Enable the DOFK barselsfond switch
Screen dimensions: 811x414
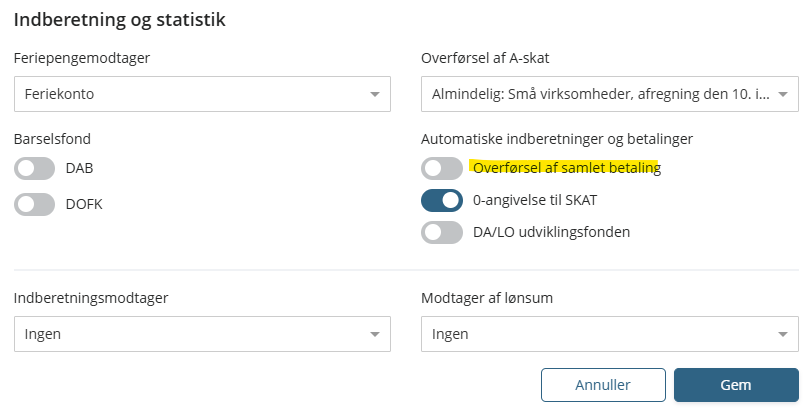[x=34, y=204]
